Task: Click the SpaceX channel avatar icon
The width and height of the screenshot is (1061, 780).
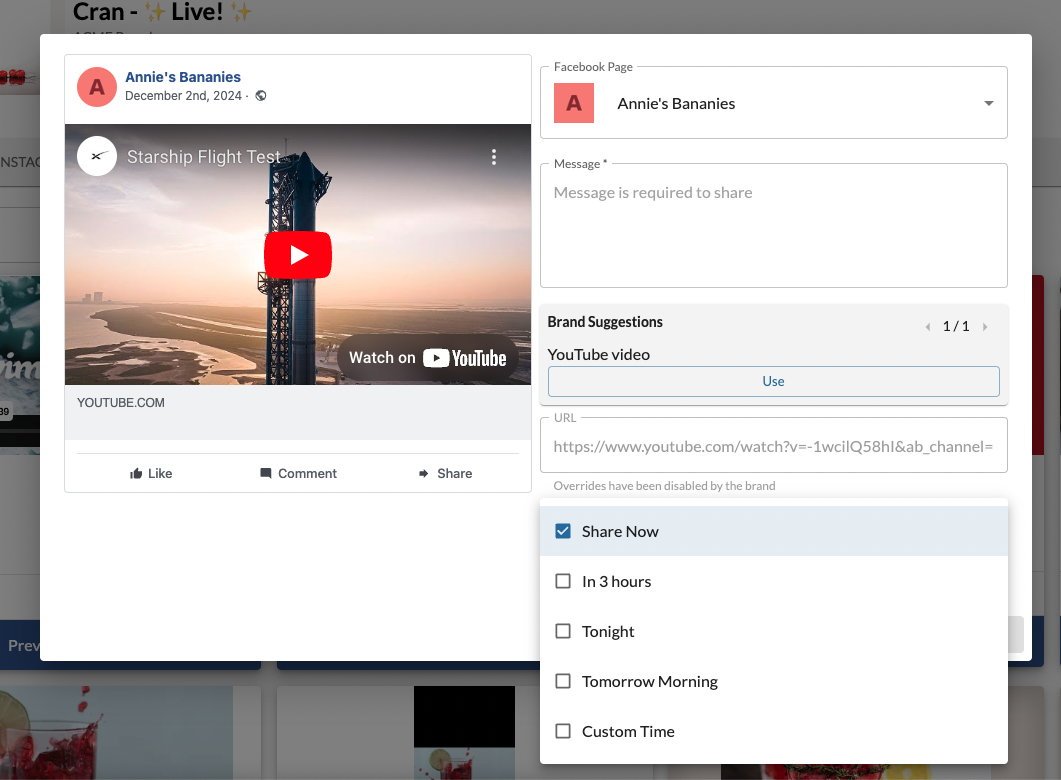Action: pyautogui.click(x=97, y=156)
